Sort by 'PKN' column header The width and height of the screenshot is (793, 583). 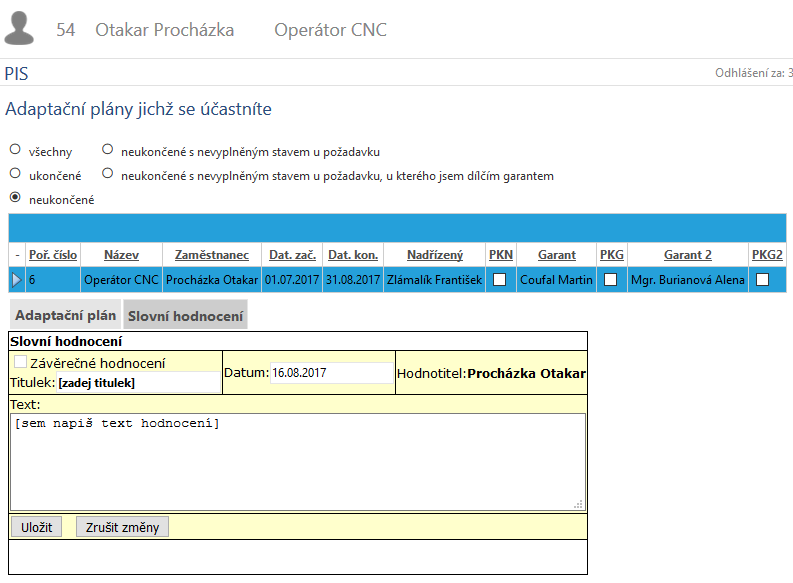pyautogui.click(x=501, y=255)
